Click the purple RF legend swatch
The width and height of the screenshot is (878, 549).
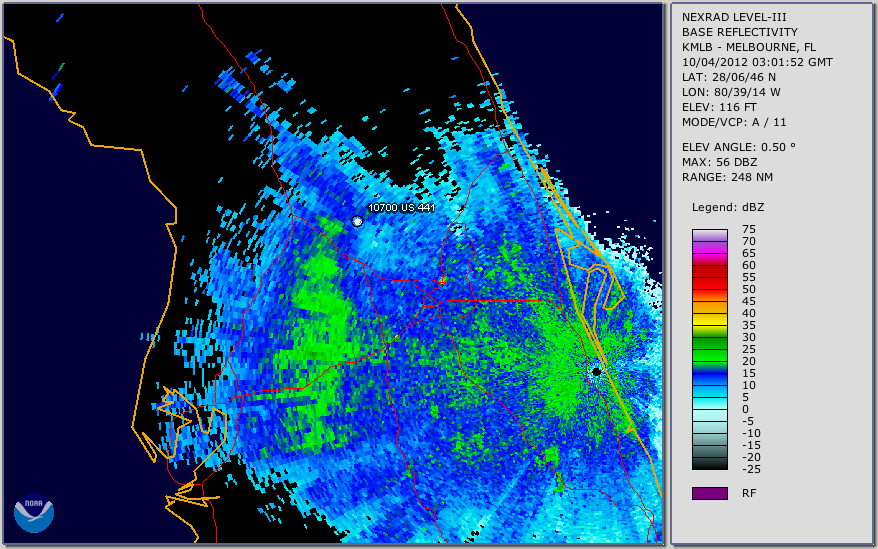709,493
